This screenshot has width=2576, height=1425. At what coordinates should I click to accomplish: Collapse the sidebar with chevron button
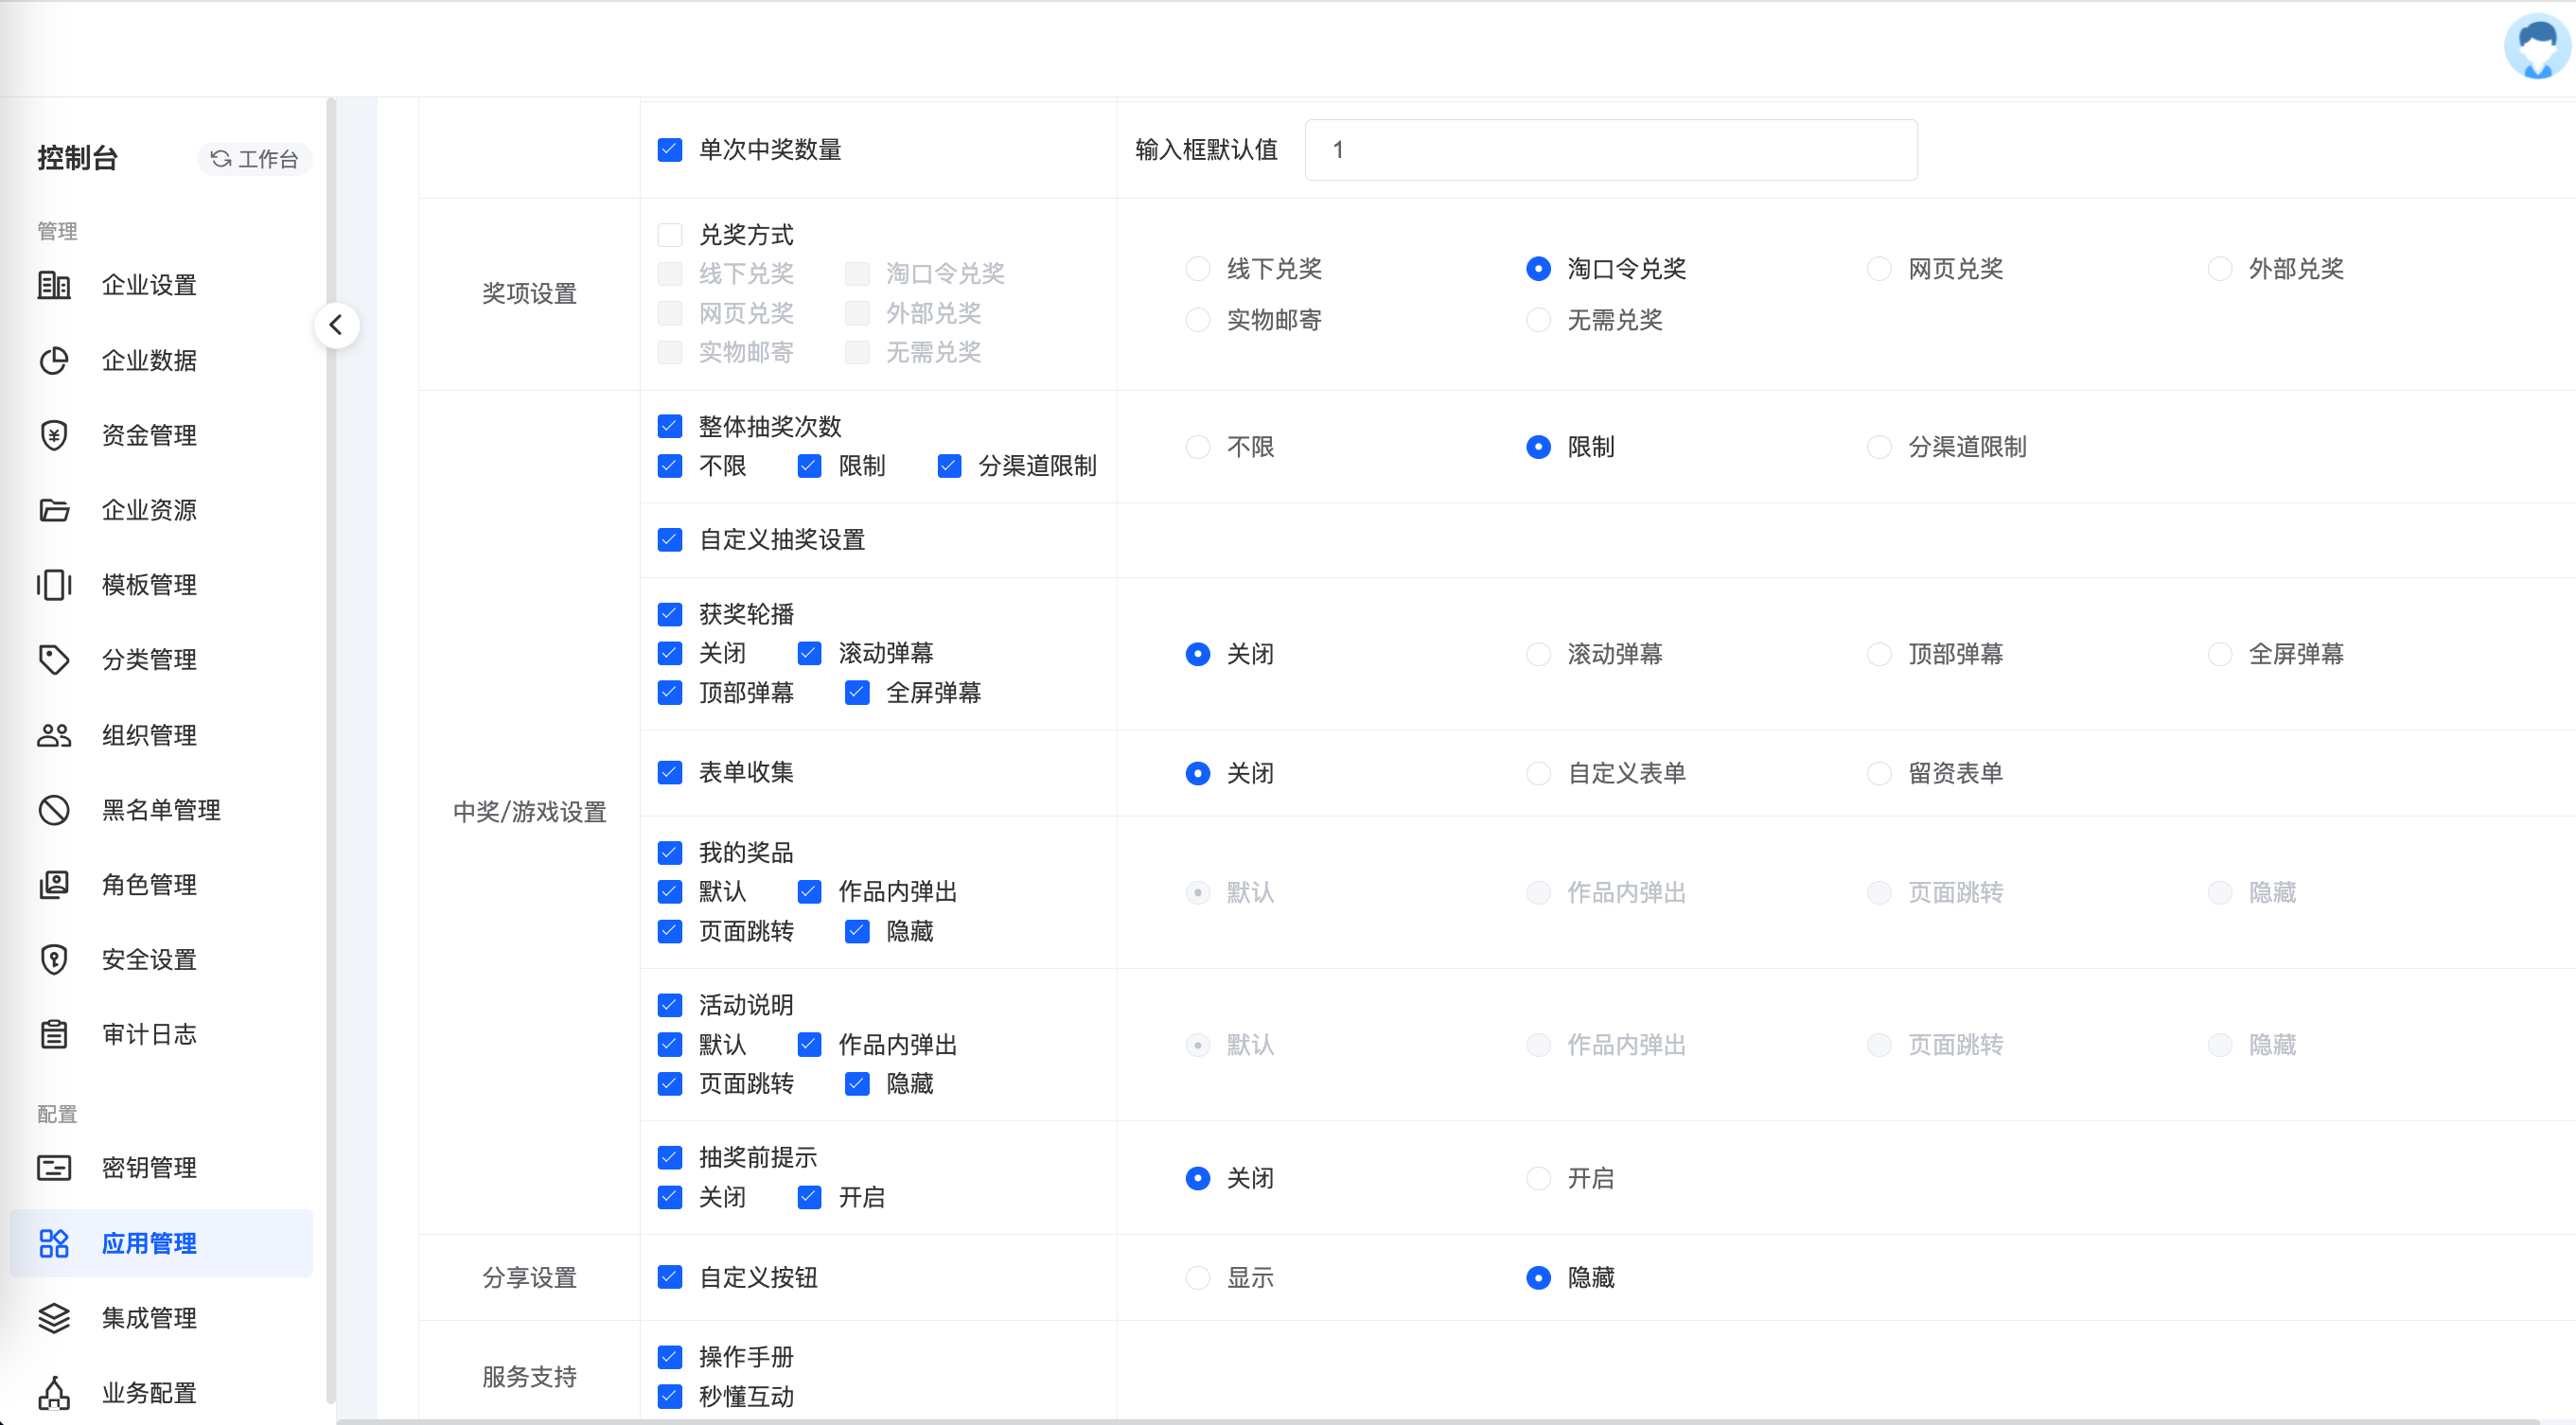pos(336,325)
